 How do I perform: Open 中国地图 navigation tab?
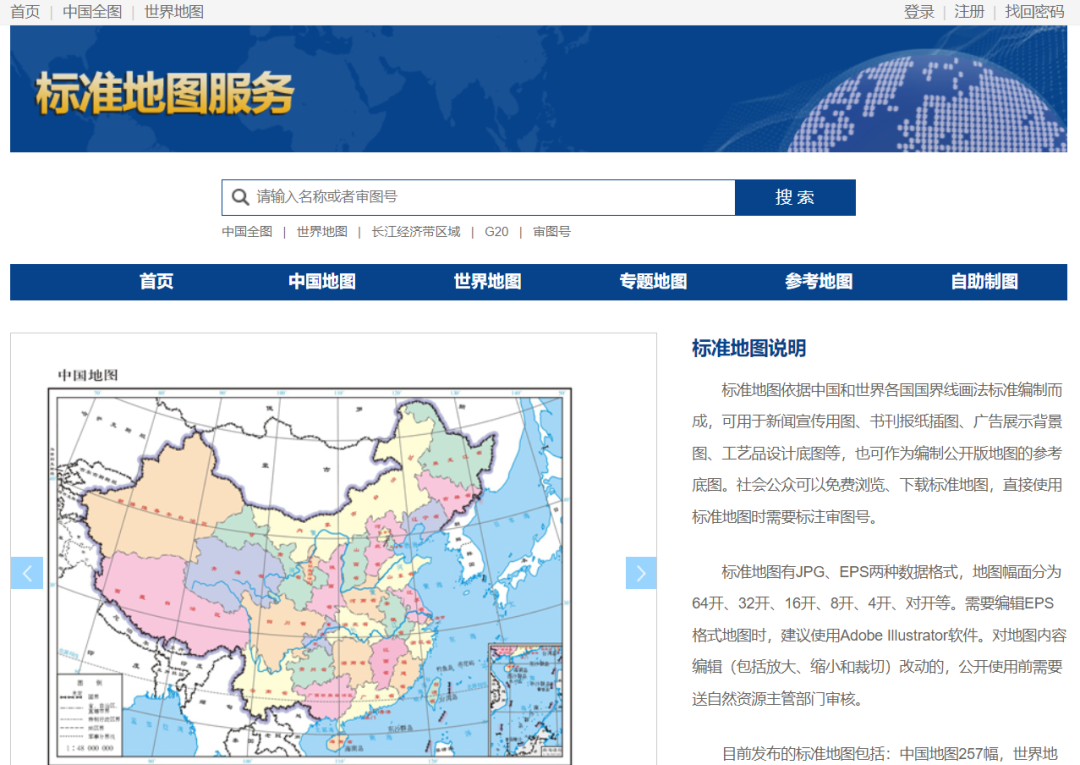(x=322, y=282)
